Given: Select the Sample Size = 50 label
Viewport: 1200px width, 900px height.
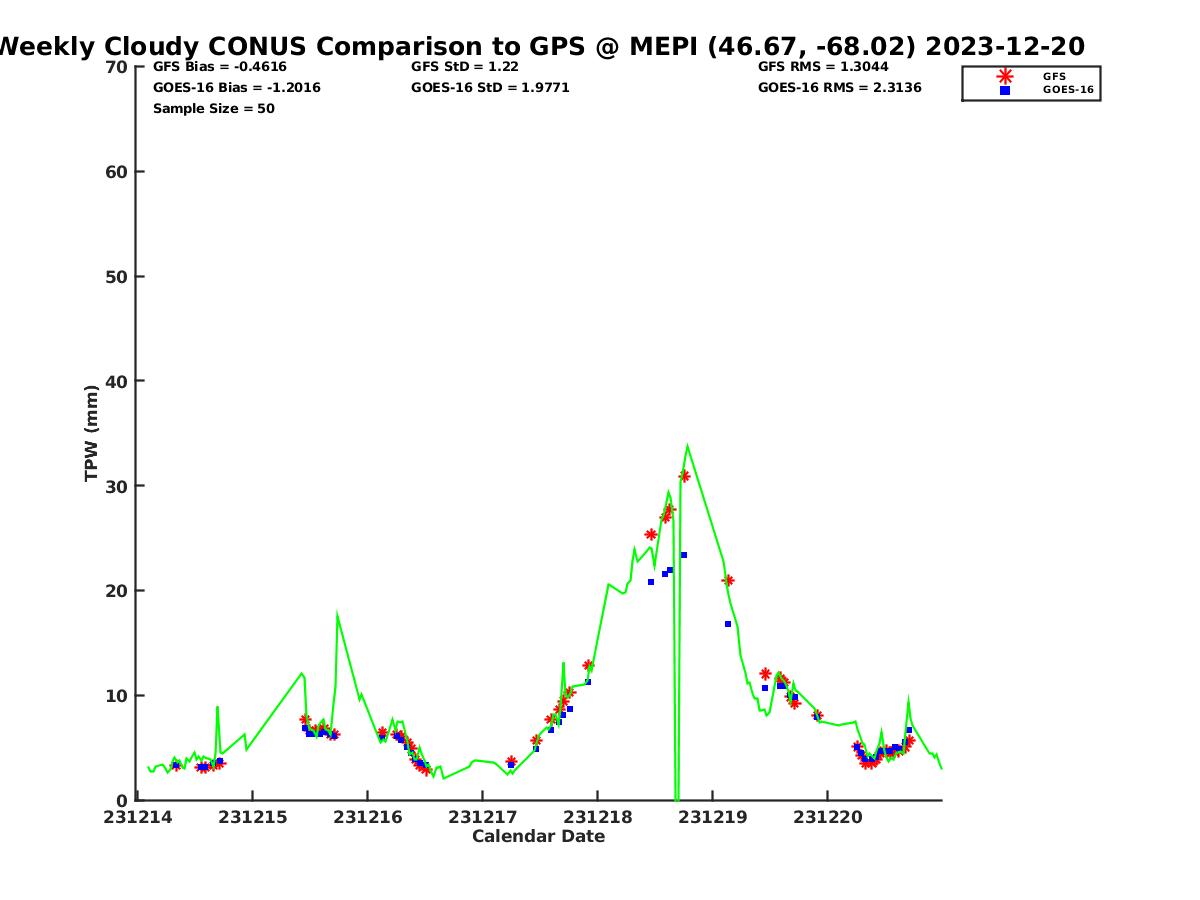Looking at the screenshot, I should 214,109.
